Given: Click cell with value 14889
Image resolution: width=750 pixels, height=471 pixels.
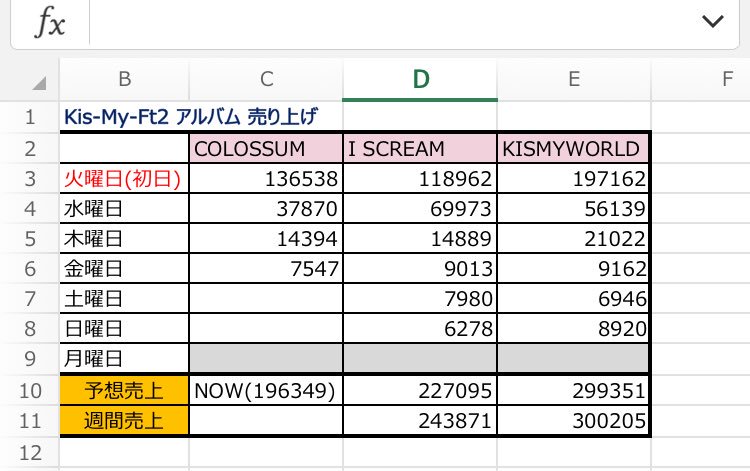Looking at the screenshot, I should (x=420, y=239).
